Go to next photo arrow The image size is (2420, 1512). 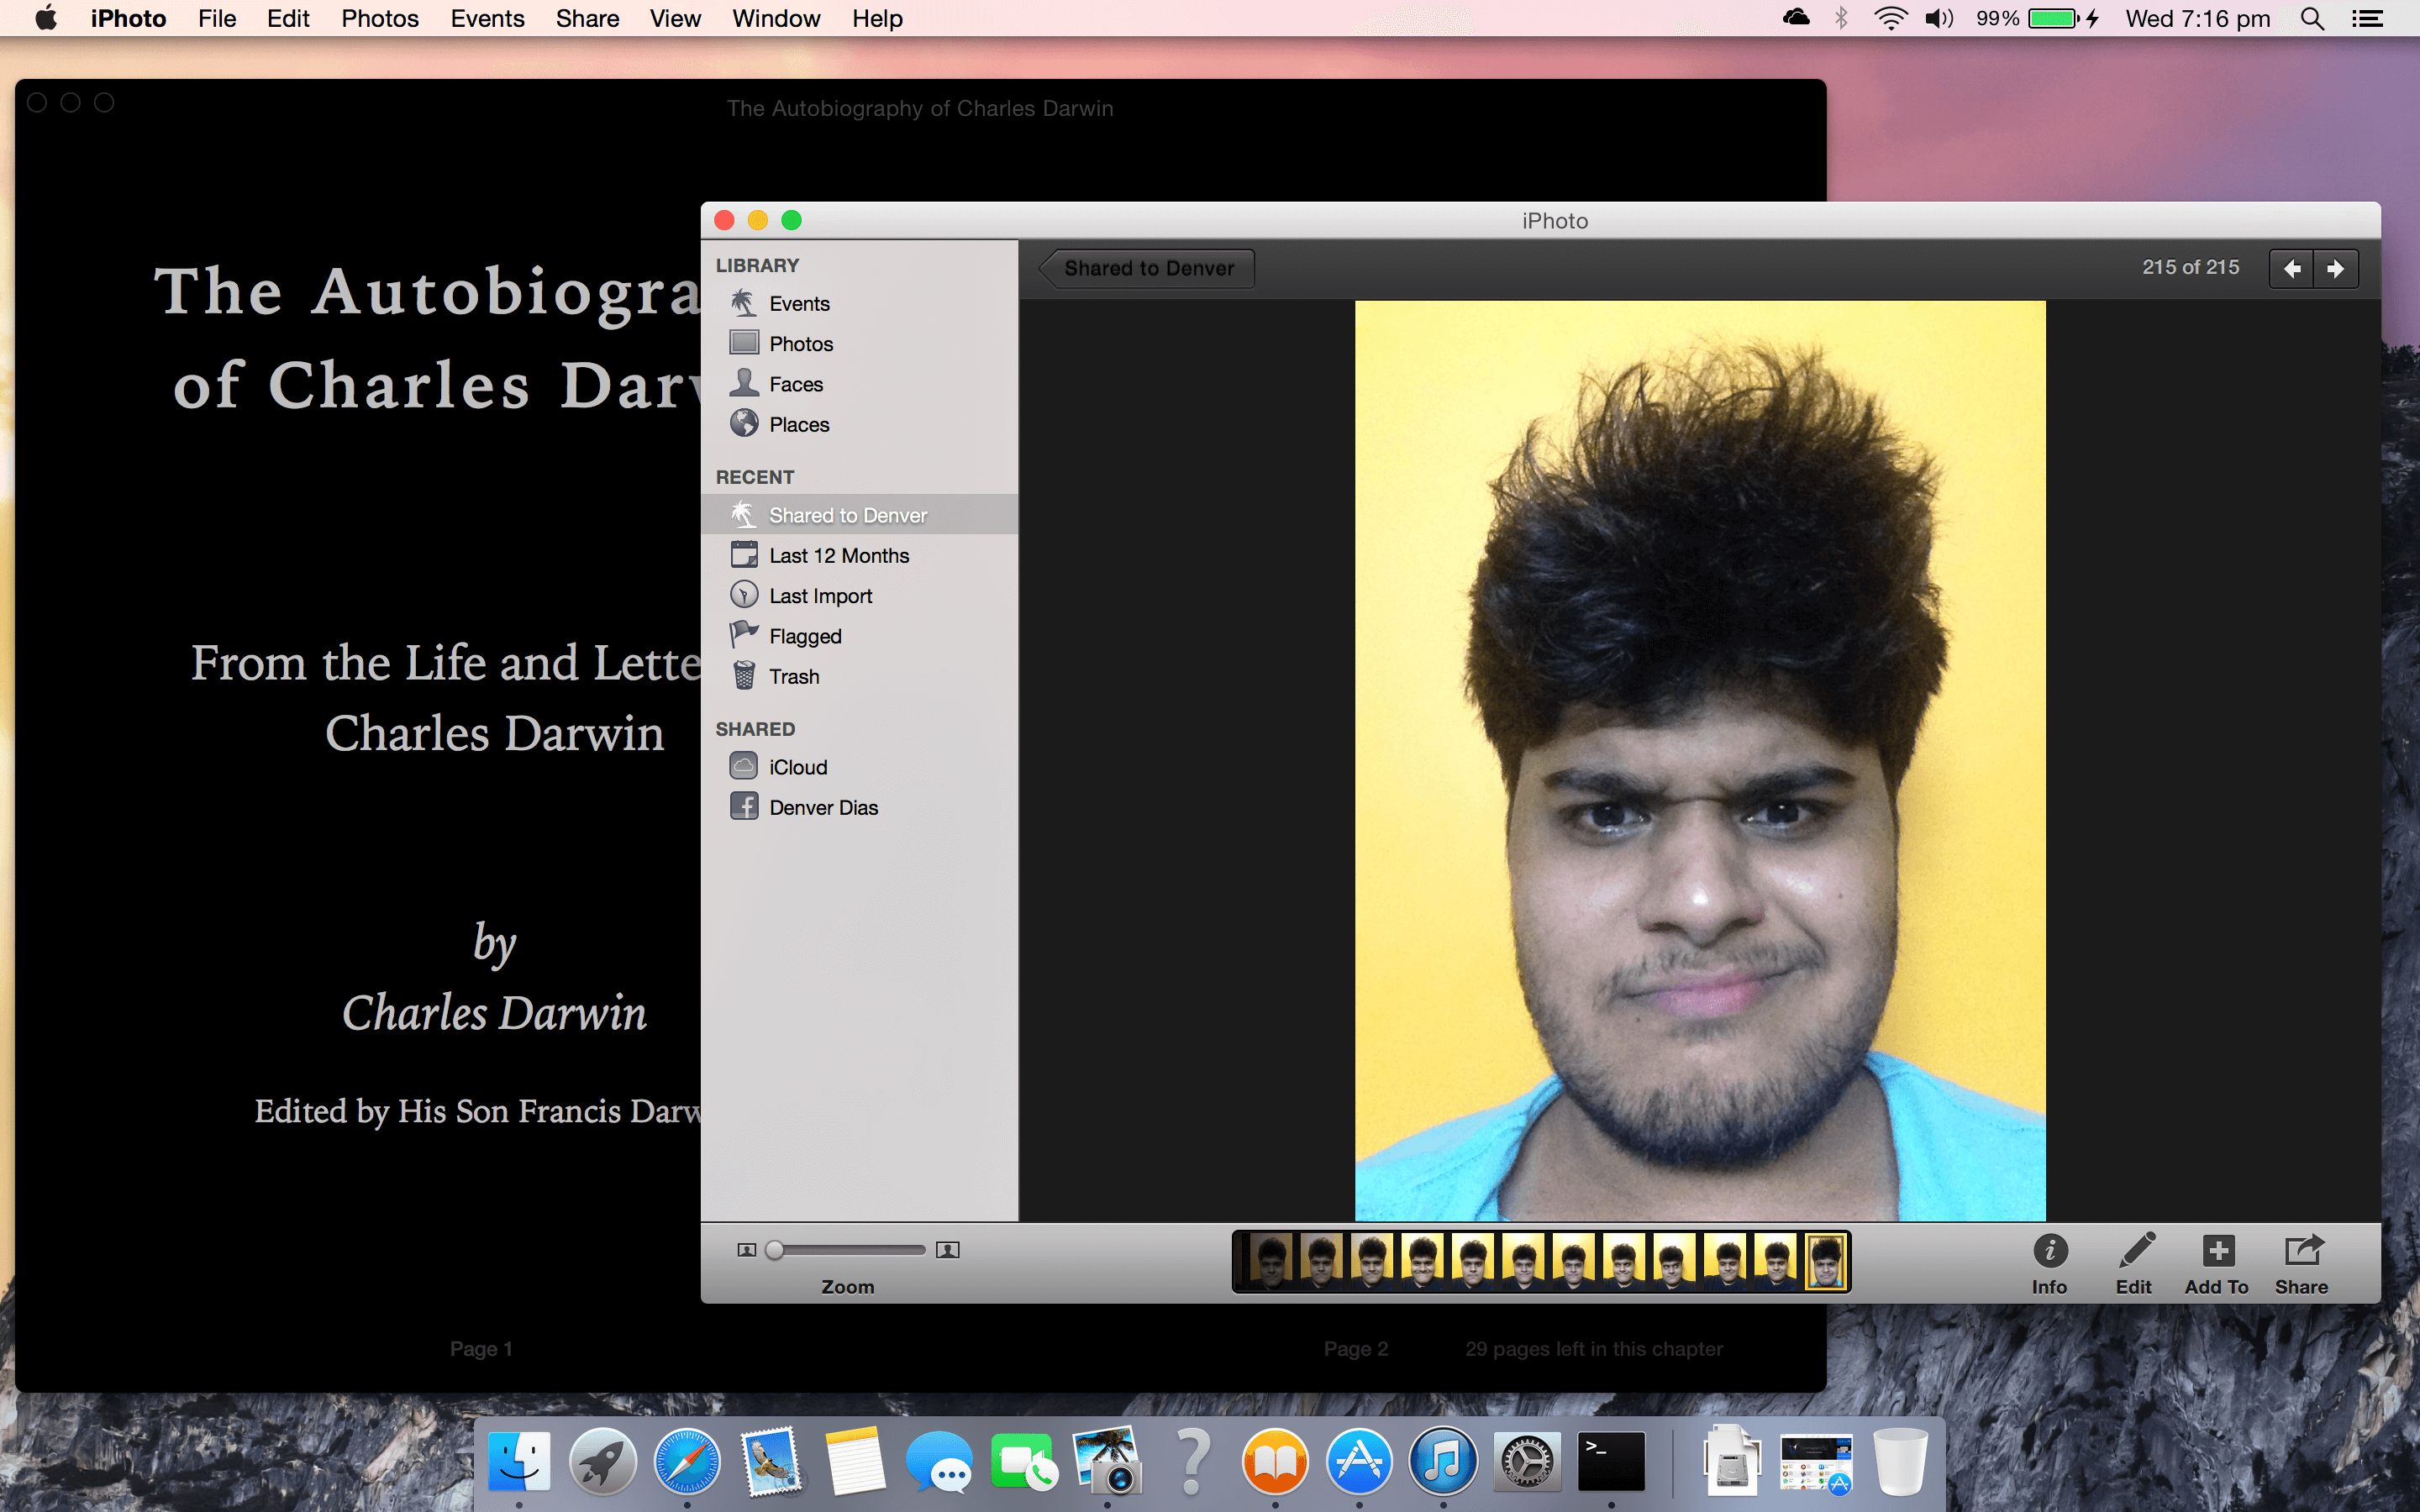[2336, 268]
